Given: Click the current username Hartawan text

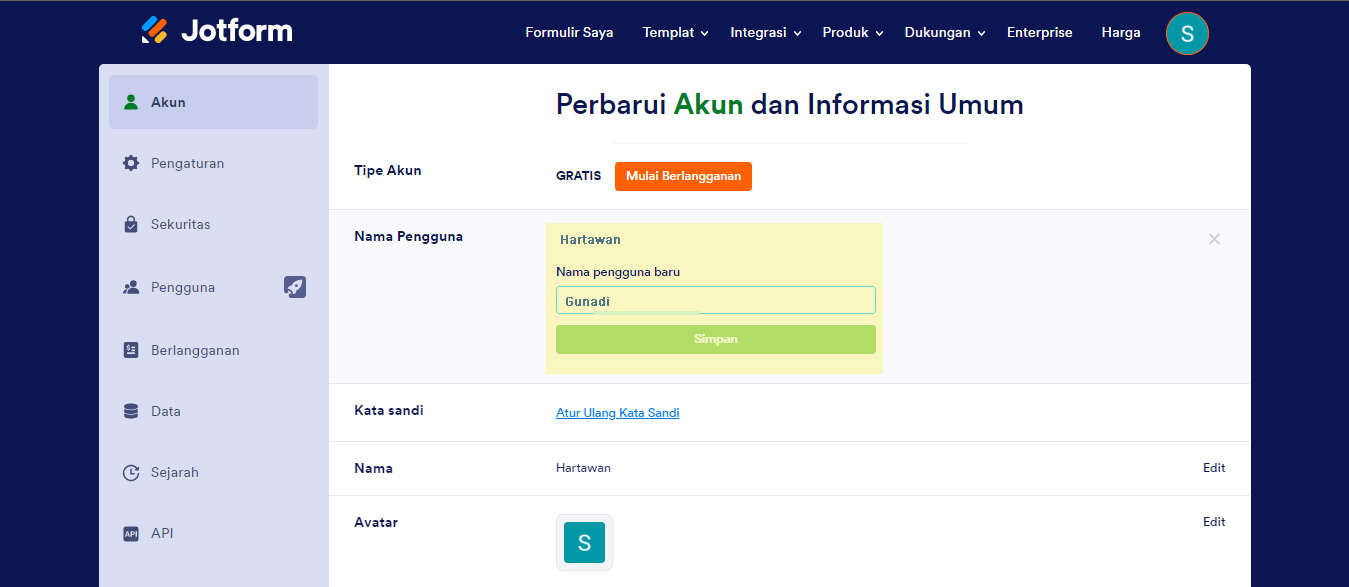Looking at the screenshot, I should pos(590,240).
